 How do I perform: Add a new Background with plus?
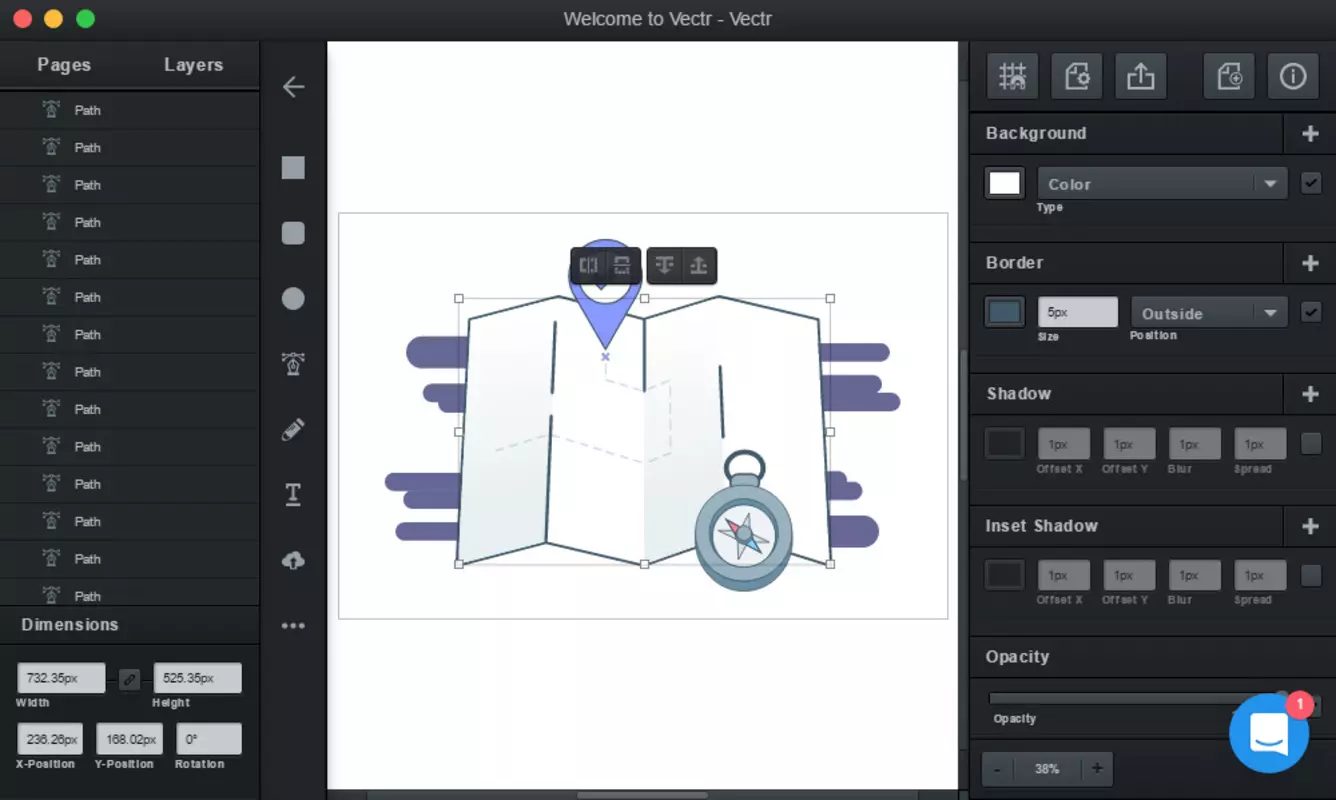(x=1310, y=133)
